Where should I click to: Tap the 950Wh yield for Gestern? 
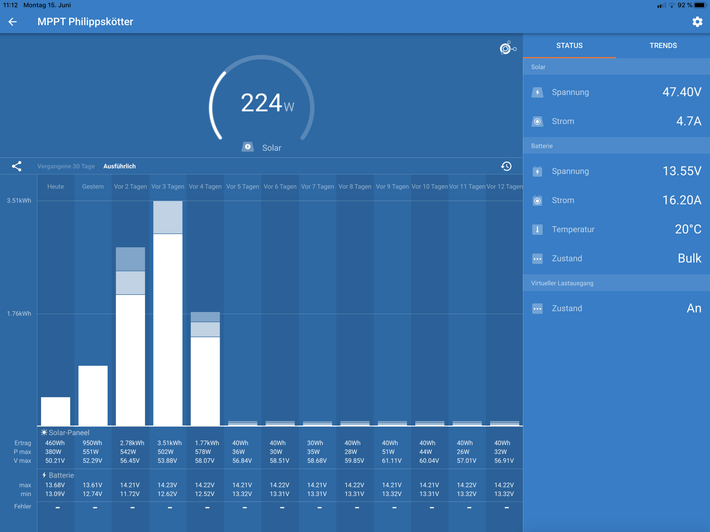(92, 443)
